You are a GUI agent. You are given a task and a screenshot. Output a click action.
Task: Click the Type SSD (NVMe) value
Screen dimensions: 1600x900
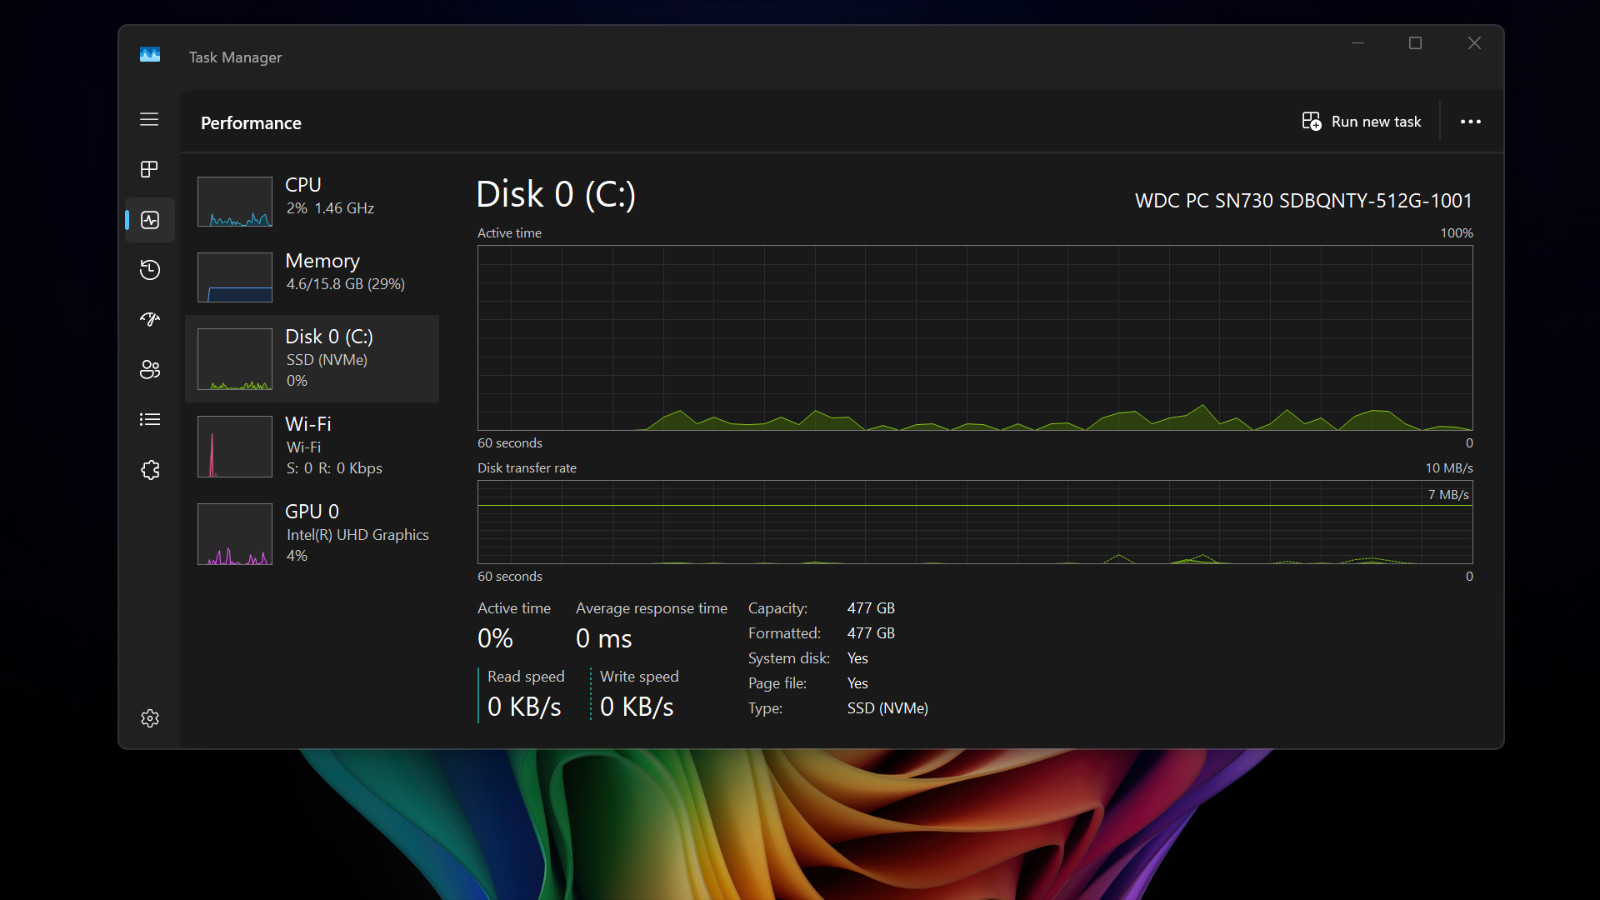click(x=888, y=708)
